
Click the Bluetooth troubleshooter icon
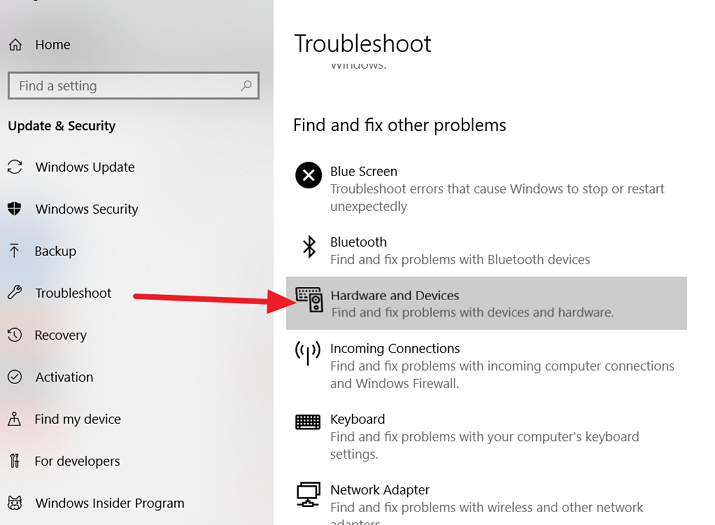(309, 247)
